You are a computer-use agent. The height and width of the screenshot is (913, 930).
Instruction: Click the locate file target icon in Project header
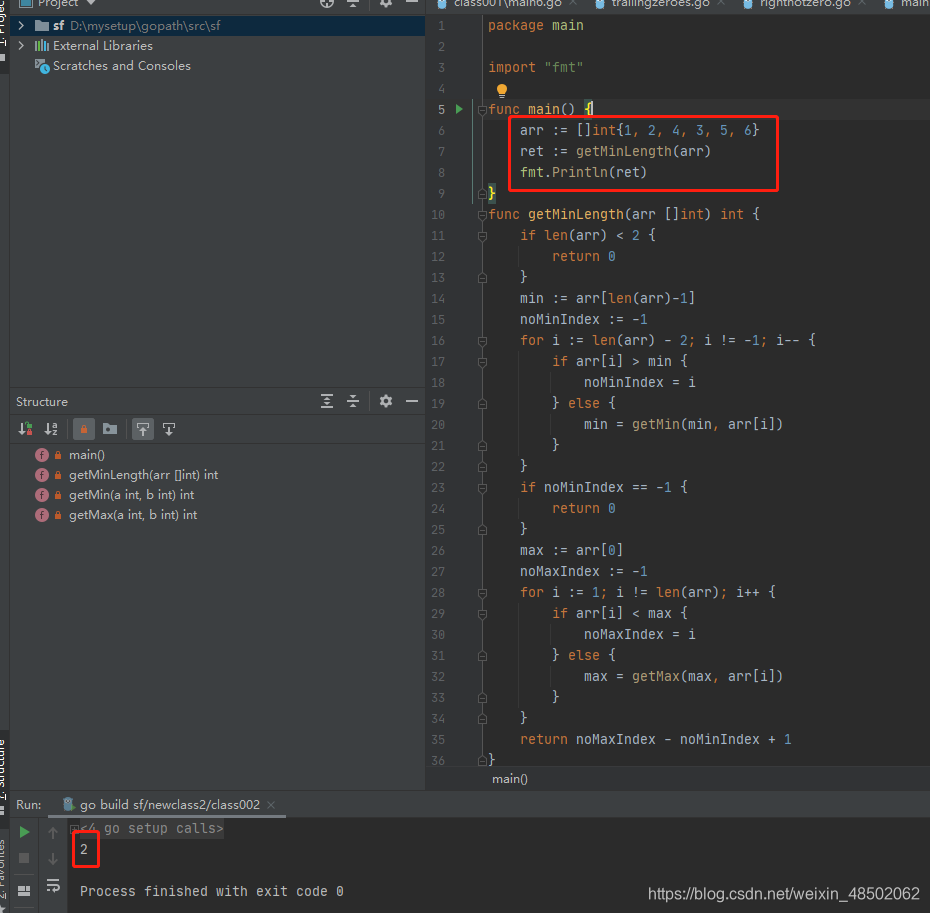coord(327,3)
